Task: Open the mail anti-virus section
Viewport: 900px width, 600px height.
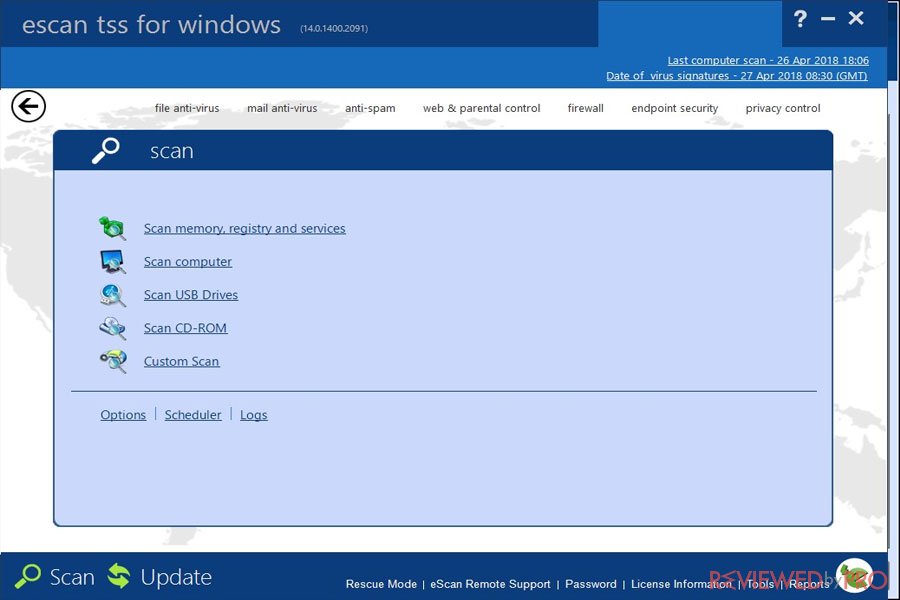Action: (282, 108)
